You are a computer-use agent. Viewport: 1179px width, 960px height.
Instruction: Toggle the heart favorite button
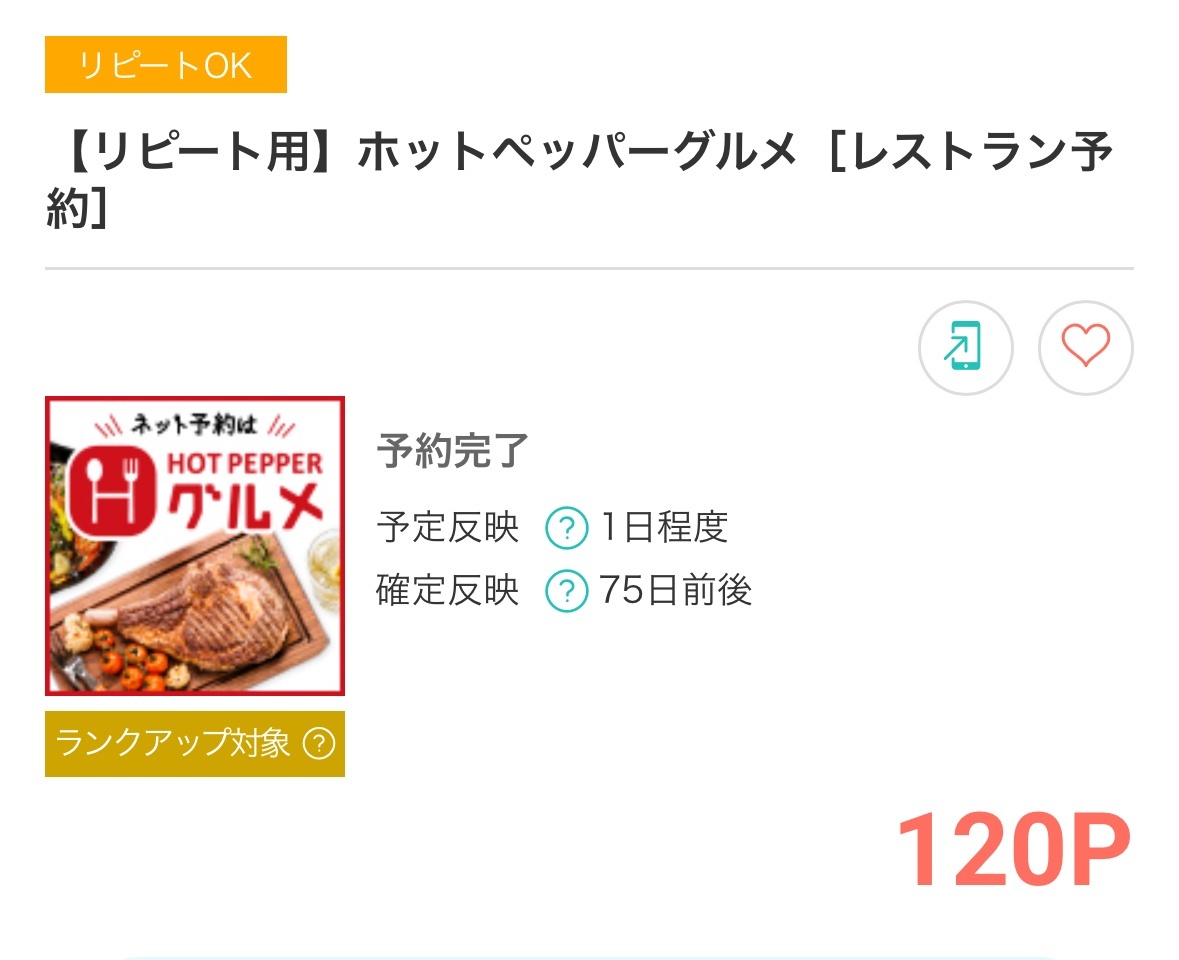1085,349
